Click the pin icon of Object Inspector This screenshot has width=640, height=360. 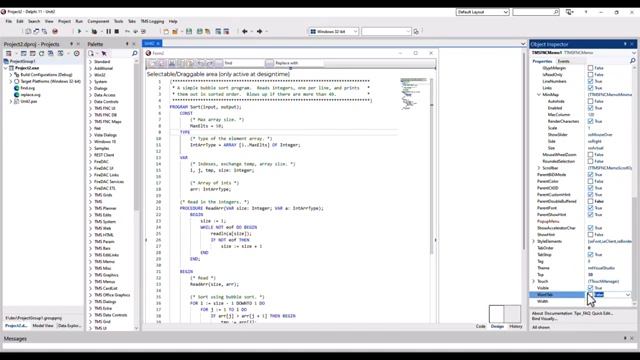[x=625, y=44]
